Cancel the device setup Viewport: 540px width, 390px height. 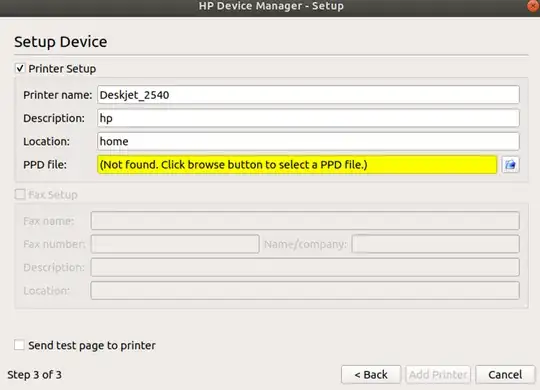point(505,374)
